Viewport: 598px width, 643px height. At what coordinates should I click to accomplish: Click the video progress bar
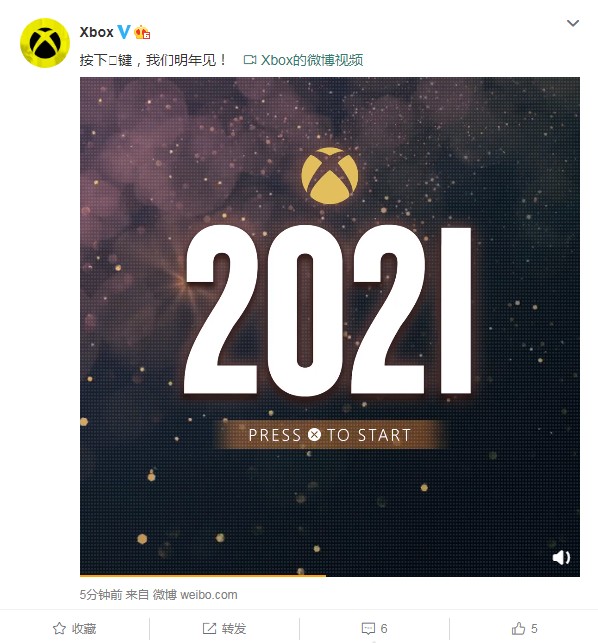tap(330, 575)
